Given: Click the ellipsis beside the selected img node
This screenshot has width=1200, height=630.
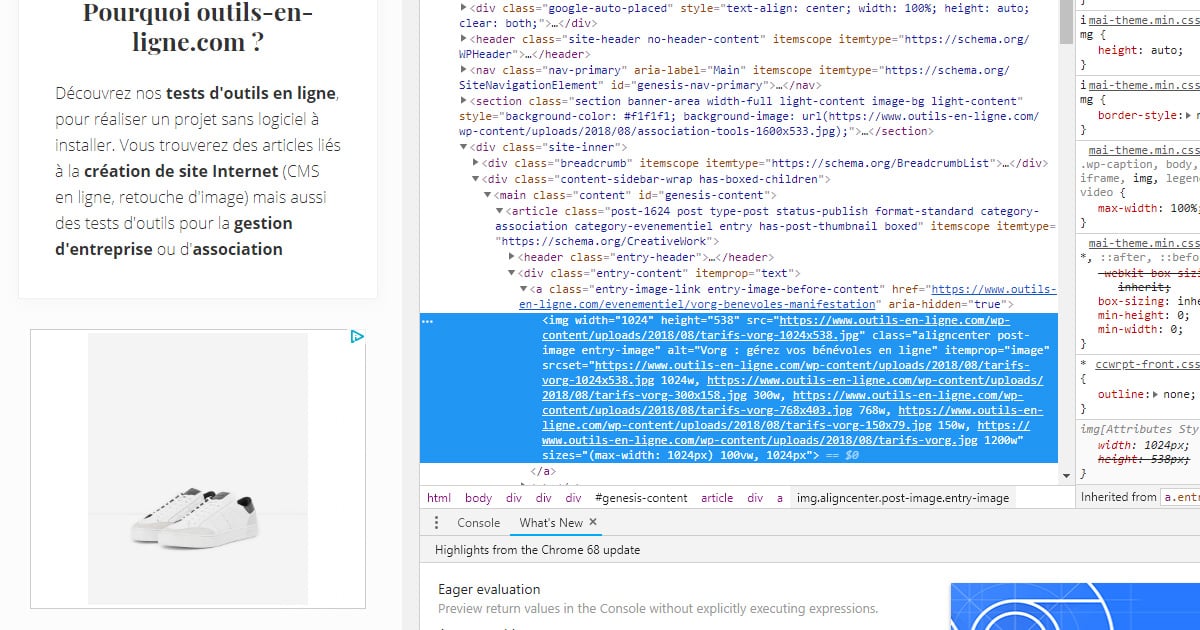Looking at the screenshot, I should [x=428, y=322].
